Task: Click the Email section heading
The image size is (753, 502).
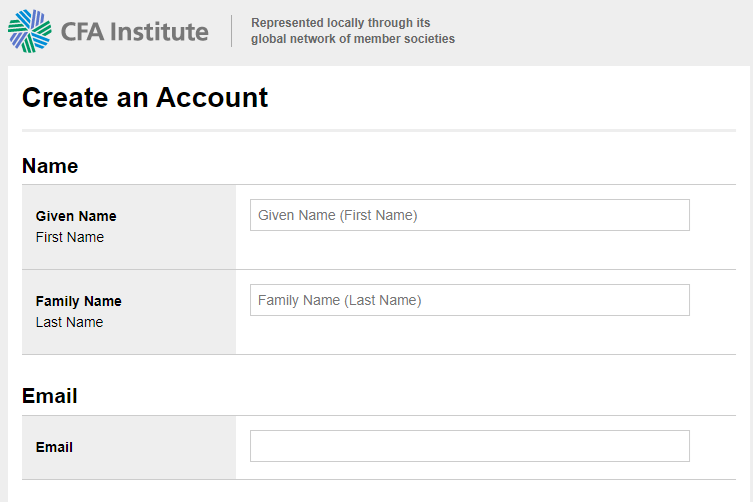Action: (x=49, y=396)
